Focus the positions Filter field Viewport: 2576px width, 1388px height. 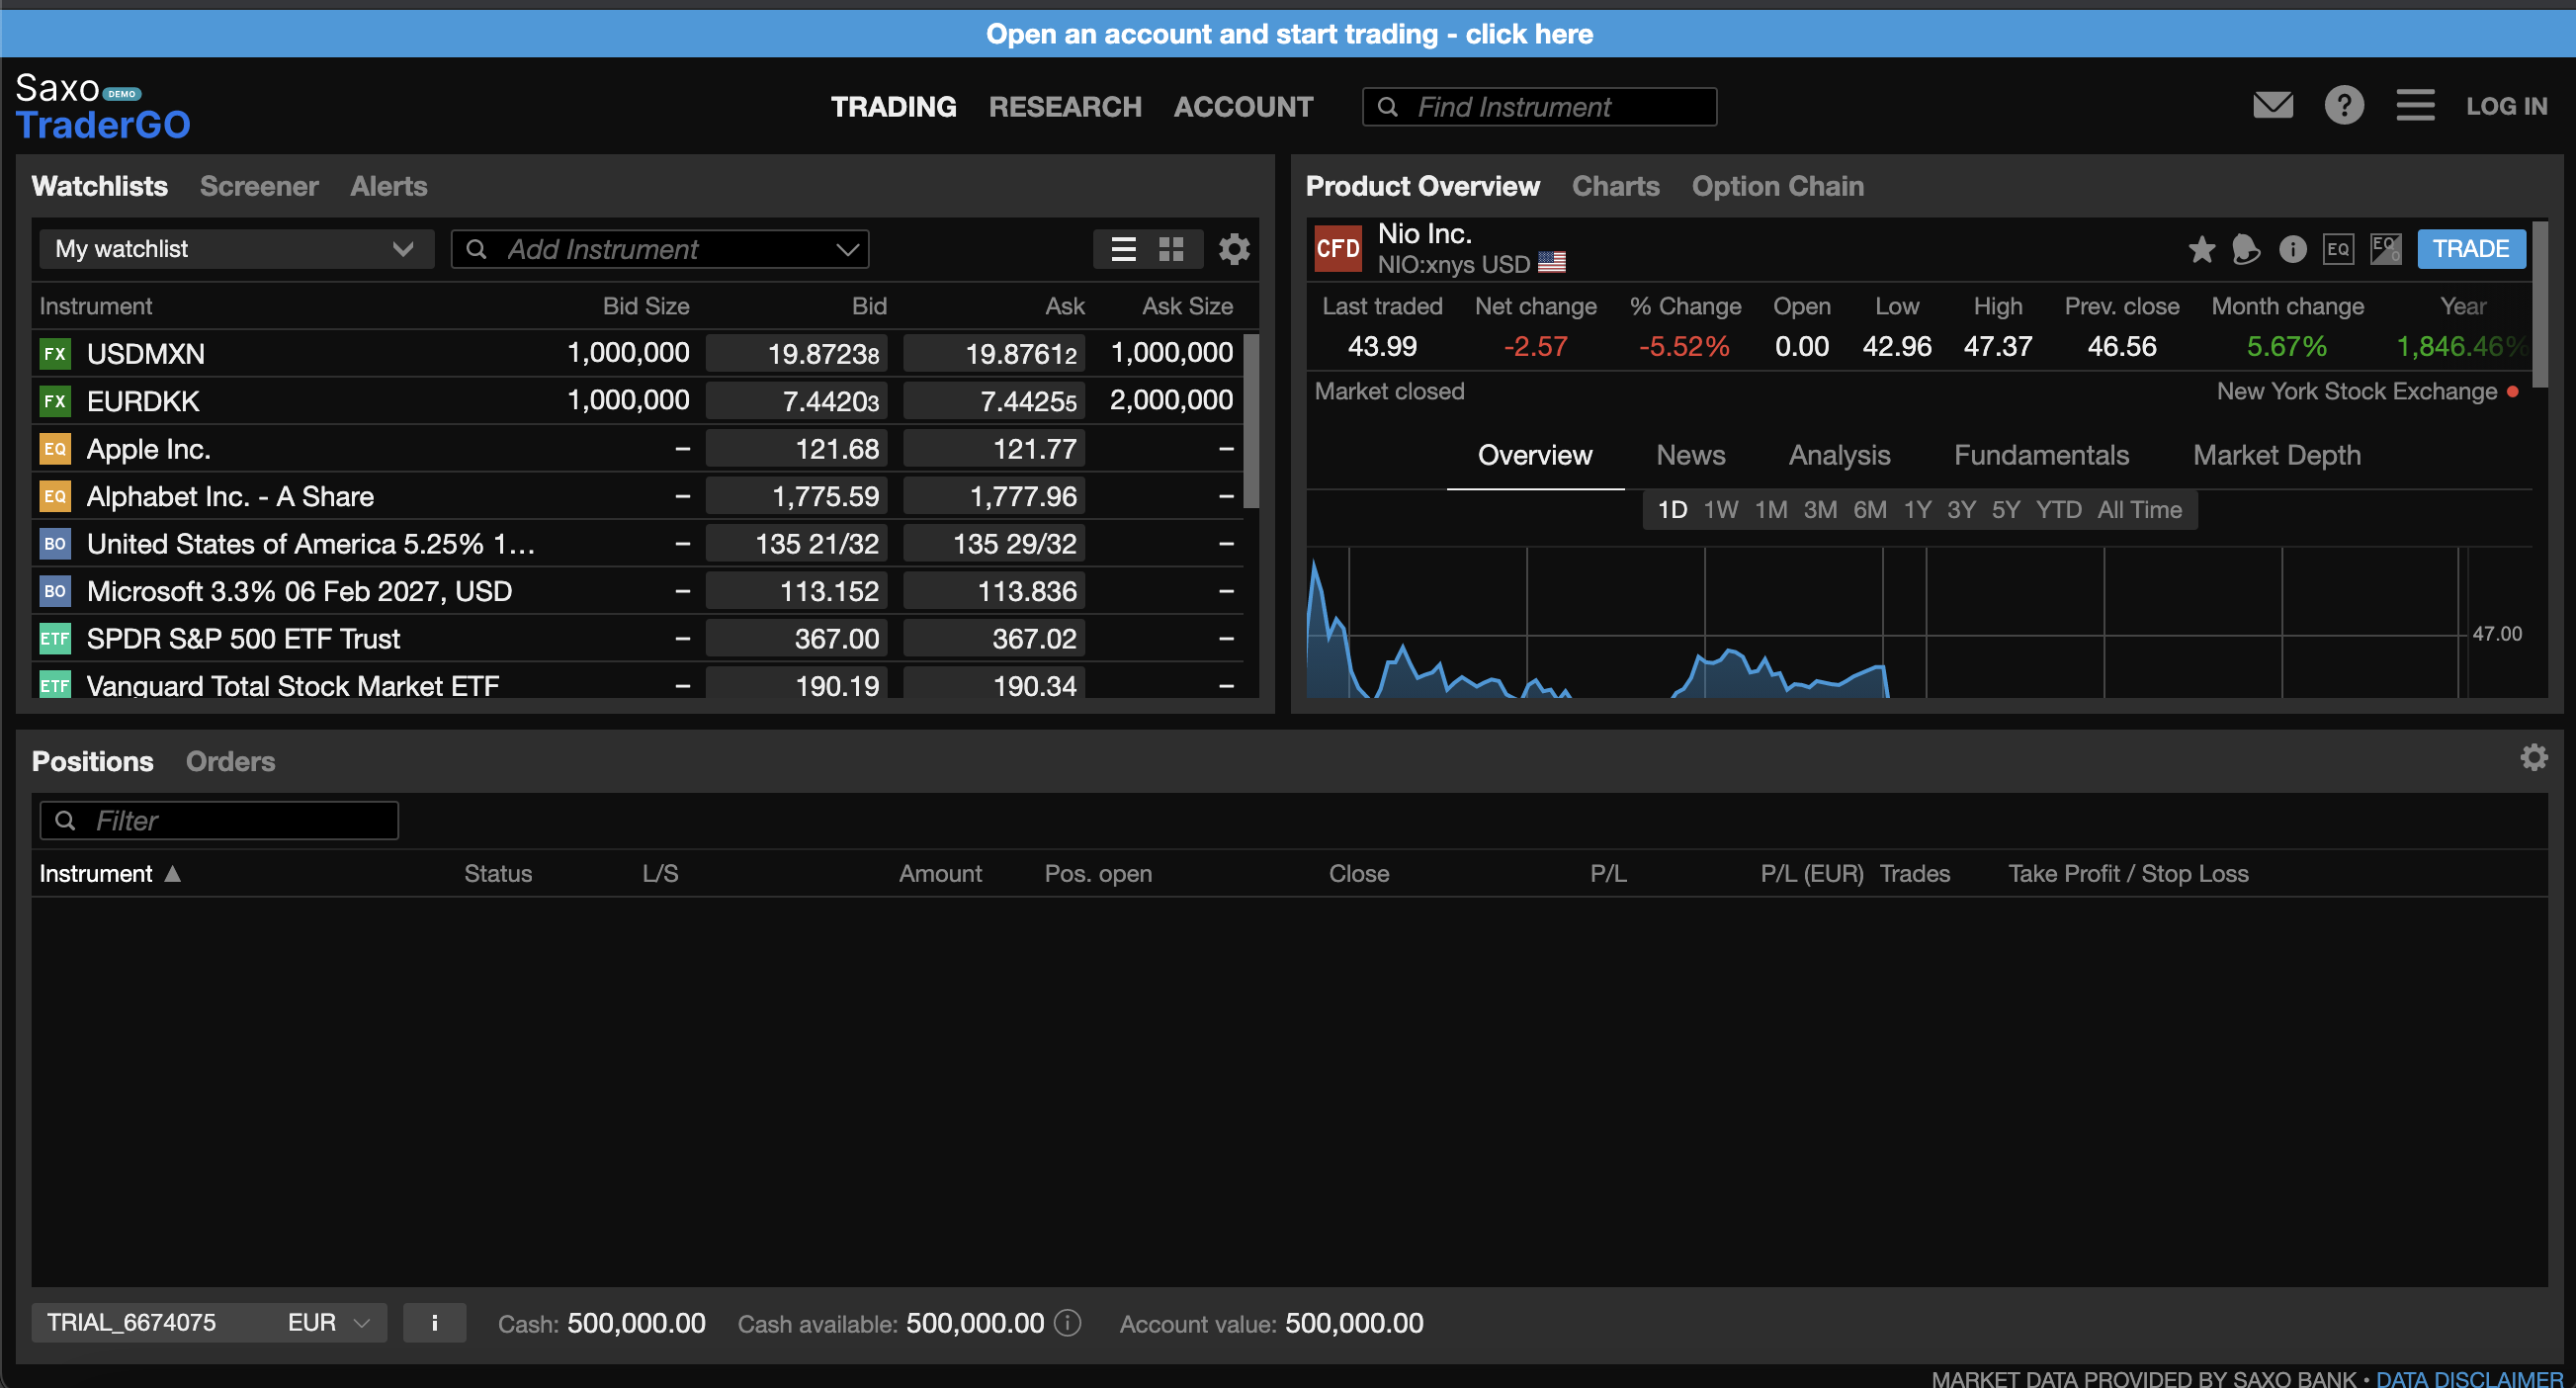(219, 821)
